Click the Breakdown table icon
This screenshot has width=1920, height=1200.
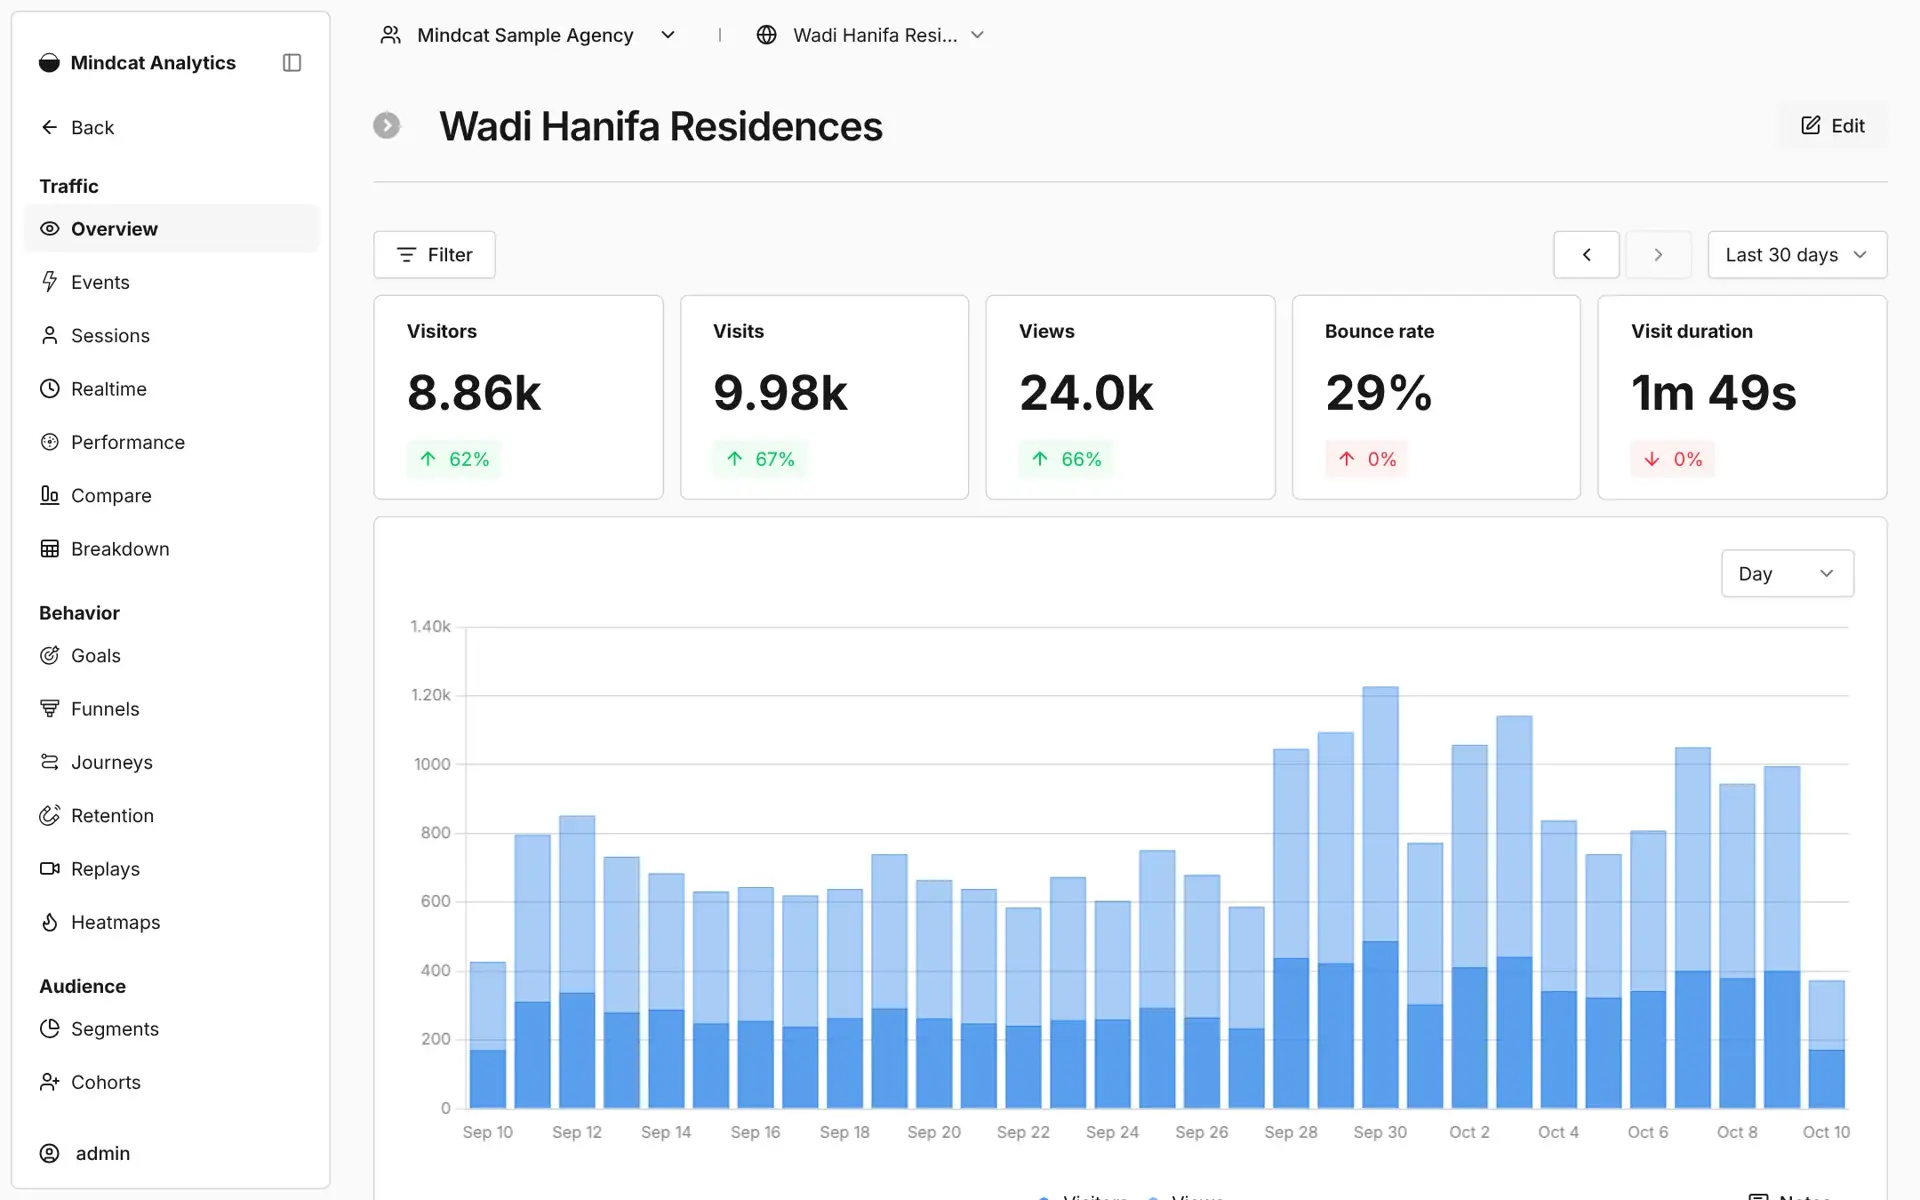[x=49, y=549]
